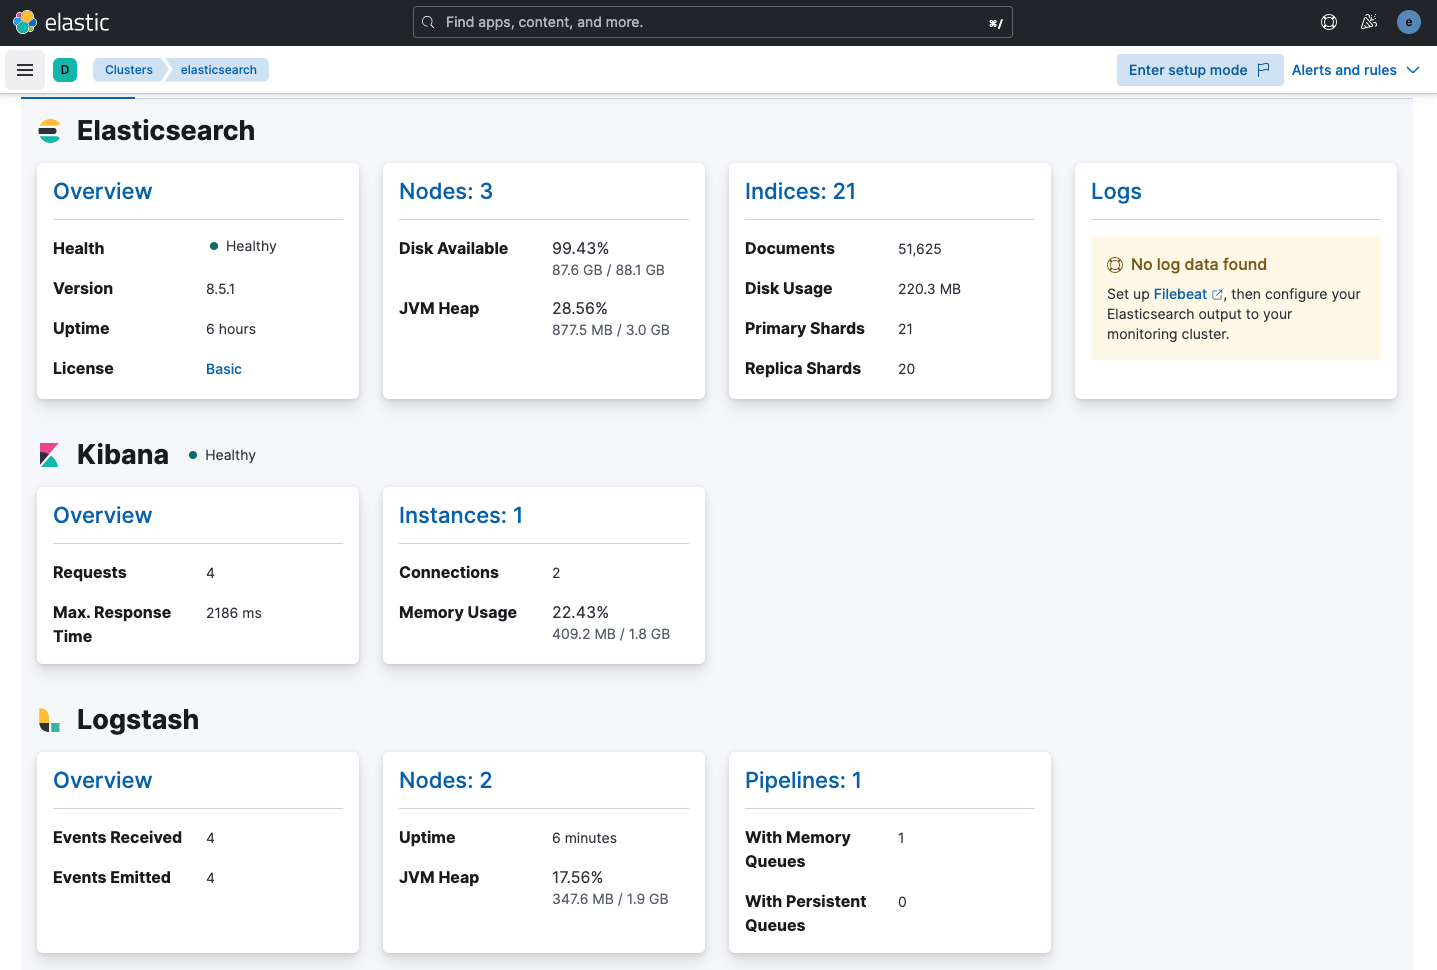Open the Kibana Instances: 1 link
The image size is (1437, 970).
tap(461, 515)
